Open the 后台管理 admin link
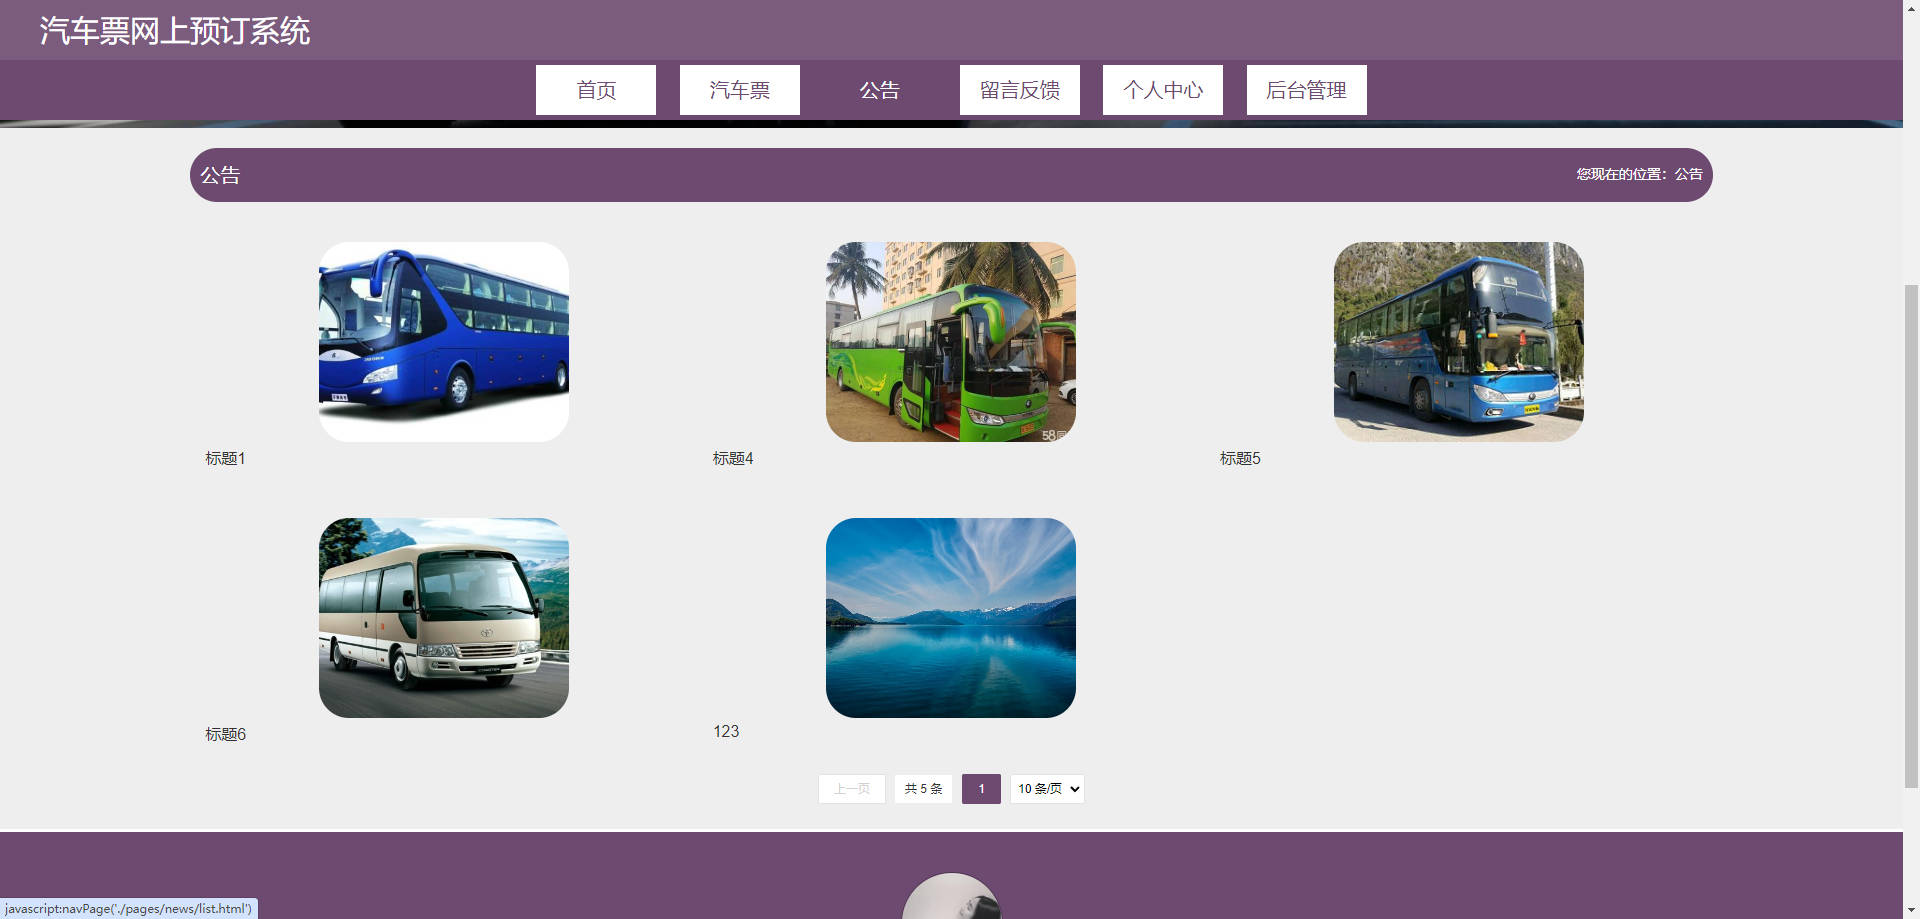Viewport: 1920px width, 919px height. coord(1307,90)
